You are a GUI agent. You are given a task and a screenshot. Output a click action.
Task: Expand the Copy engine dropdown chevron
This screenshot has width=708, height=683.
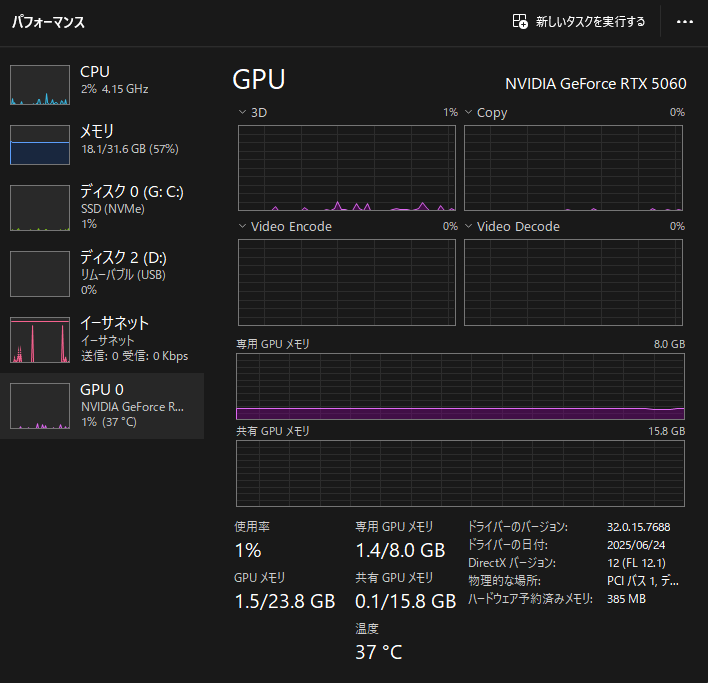pyautogui.click(x=468, y=113)
